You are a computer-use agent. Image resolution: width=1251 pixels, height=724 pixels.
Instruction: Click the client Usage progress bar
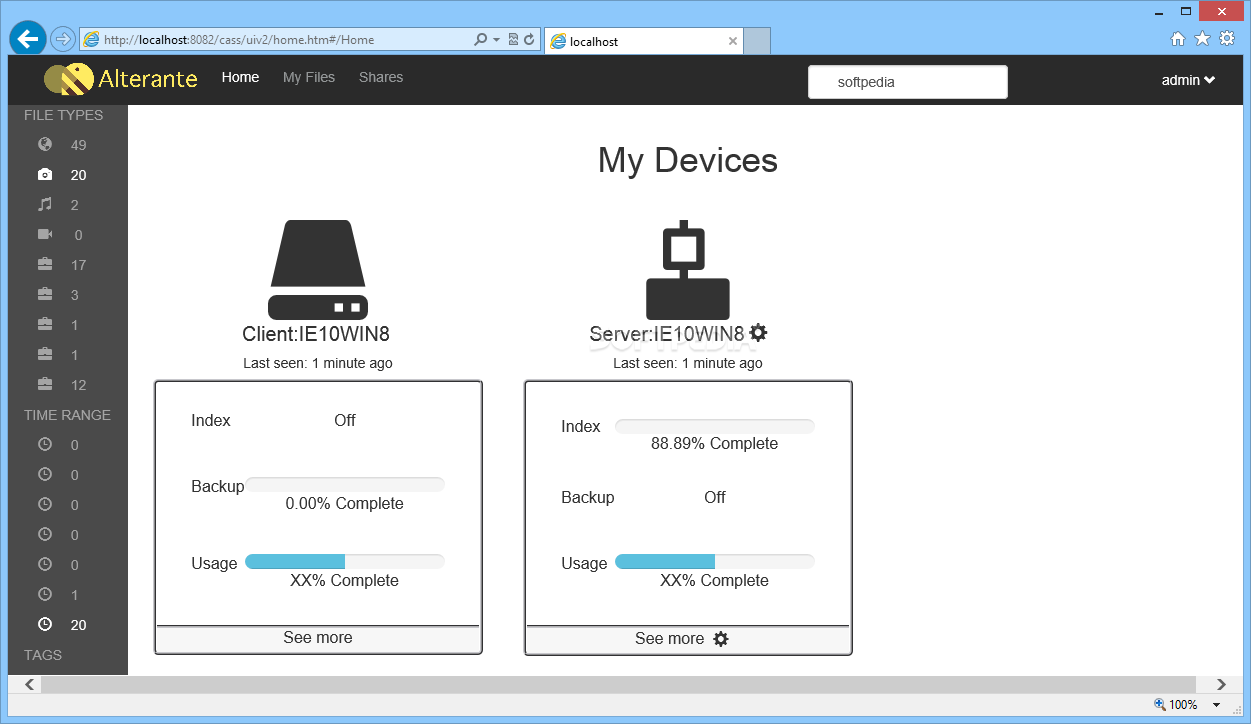345,562
